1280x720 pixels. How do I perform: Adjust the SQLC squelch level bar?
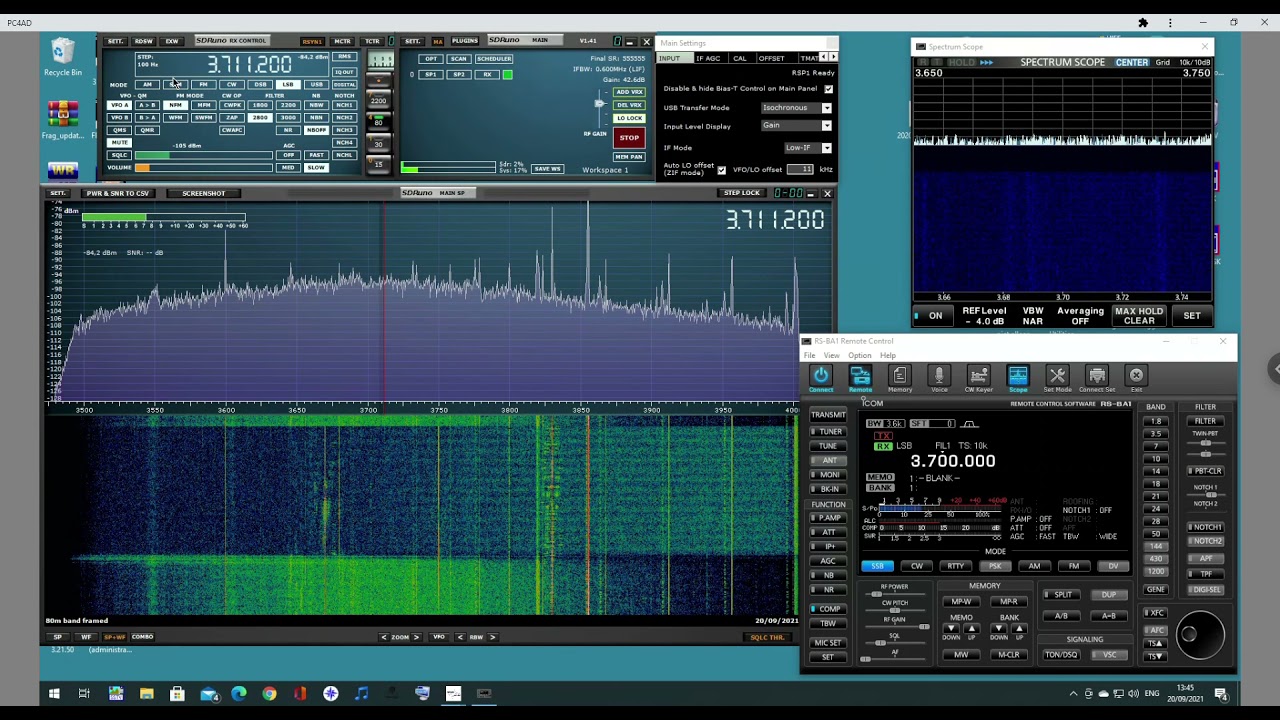click(x=203, y=155)
